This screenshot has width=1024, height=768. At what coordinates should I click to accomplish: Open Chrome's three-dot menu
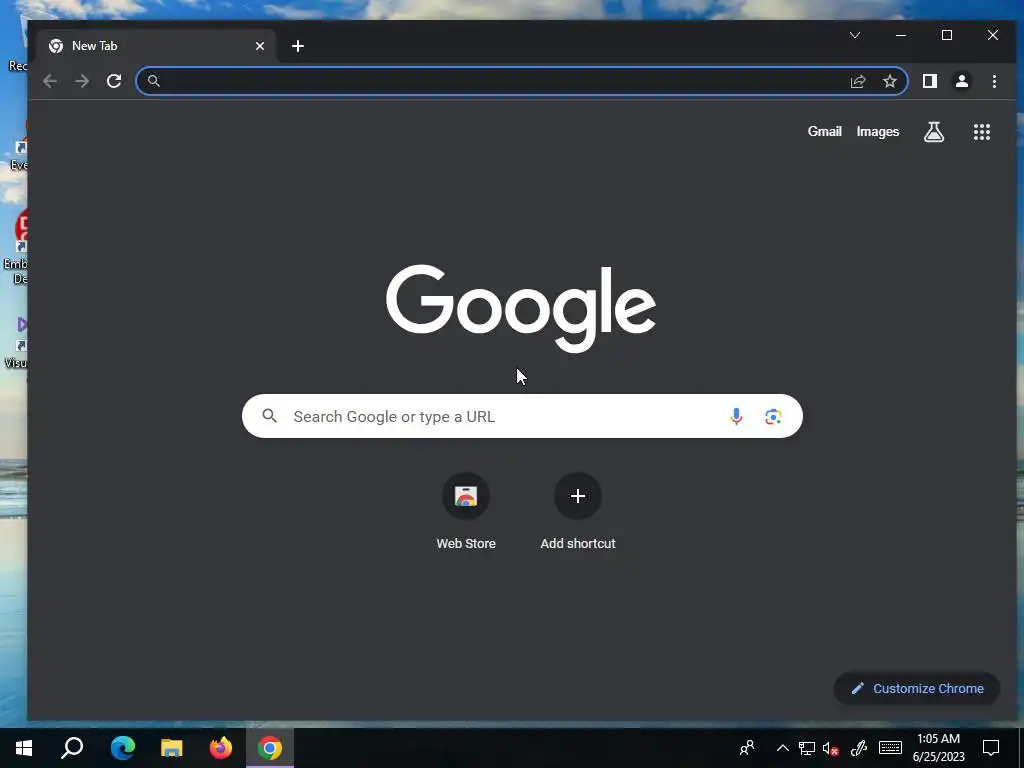(994, 81)
